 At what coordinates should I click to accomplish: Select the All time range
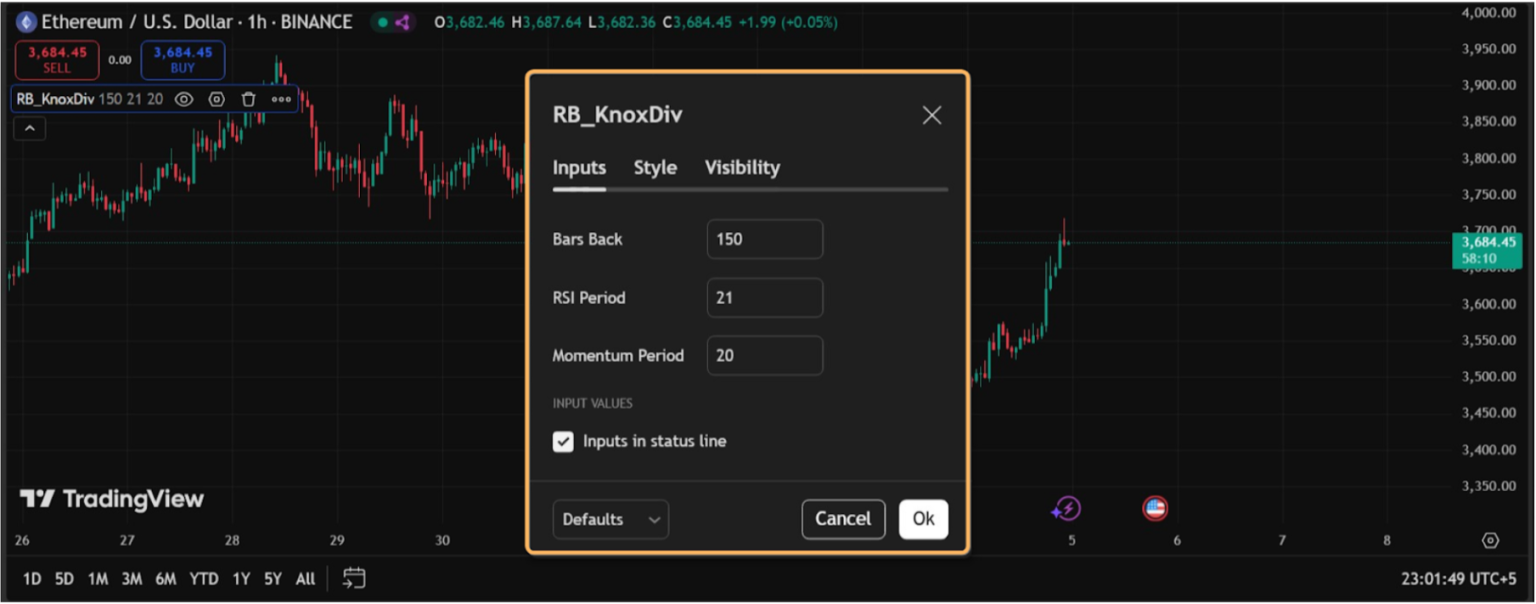click(305, 578)
